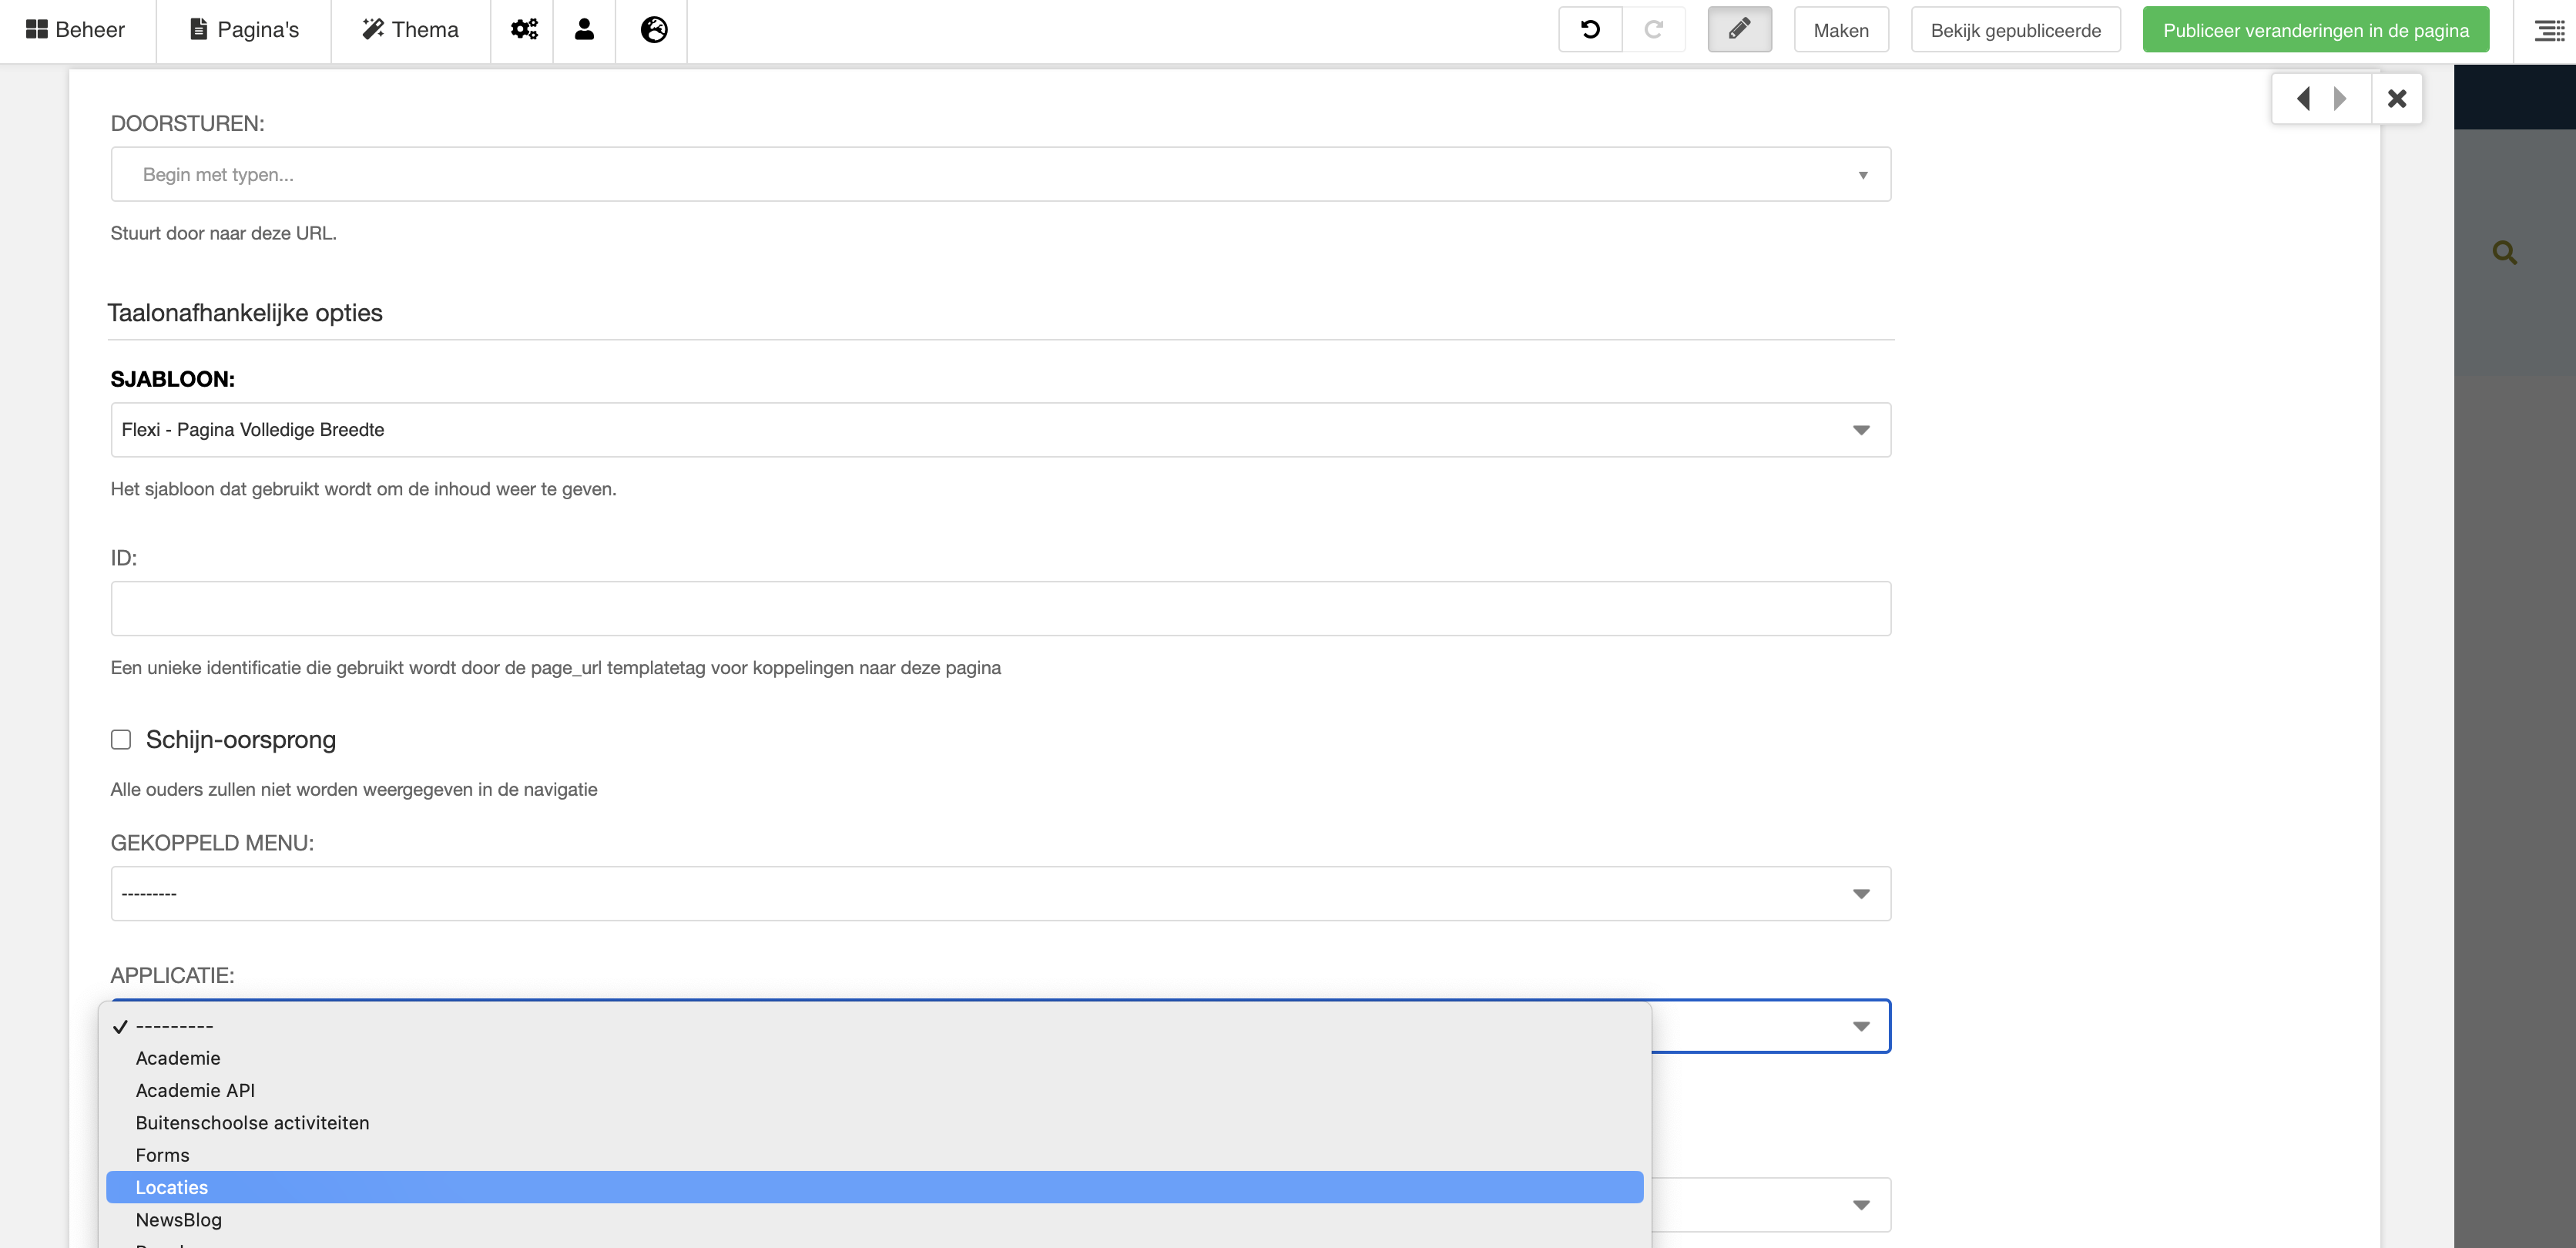Click into the ID text field
The width and height of the screenshot is (2576, 1248).
(x=1000, y=608)
